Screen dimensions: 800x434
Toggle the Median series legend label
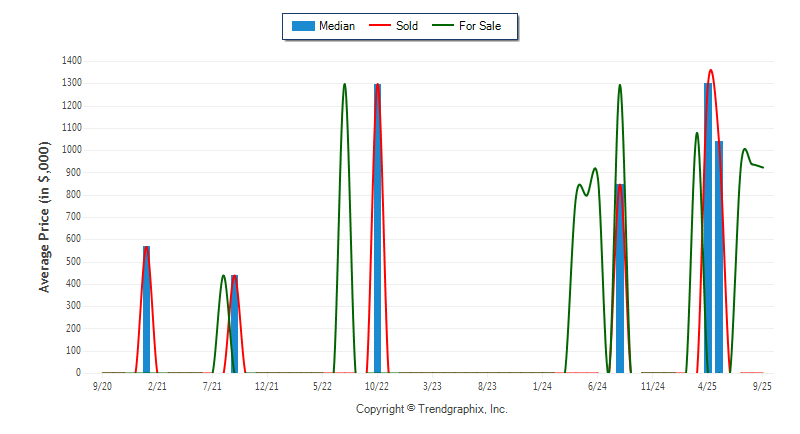pyautogui.click(x=336, y=26)
